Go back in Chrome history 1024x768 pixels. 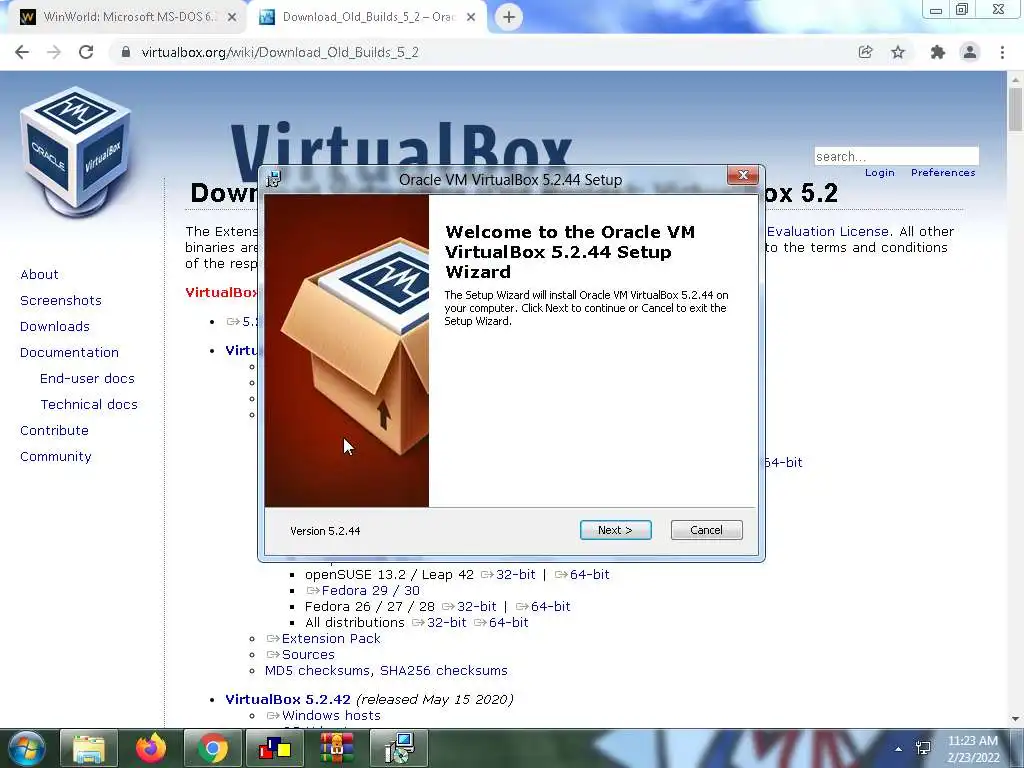[22, 52]
